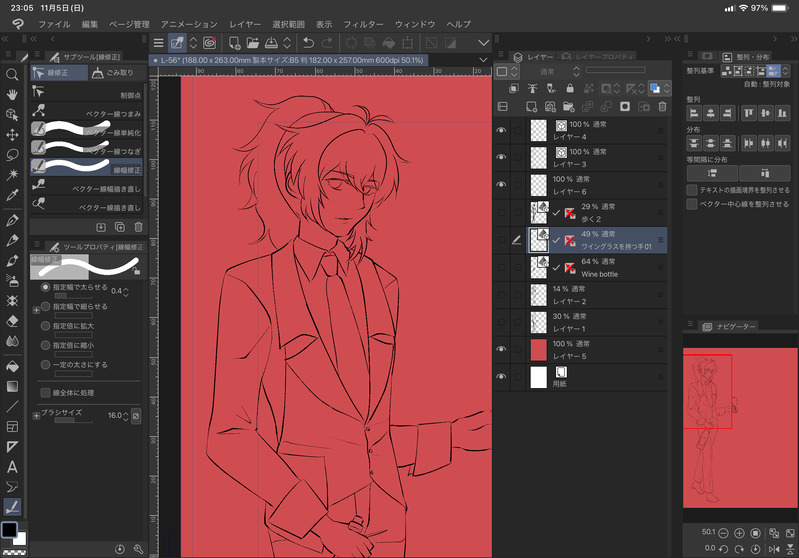Check テキストの描画境界を整列させる option

(x=692, y=189)
